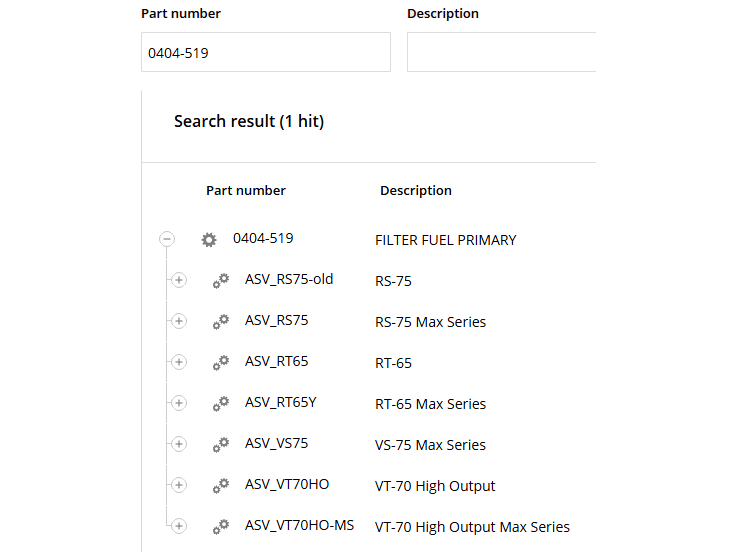Screen dimensions: 741x556
Task: Click the assembly icon beside ASV_RT65Y
Action: tap(221, 404)
